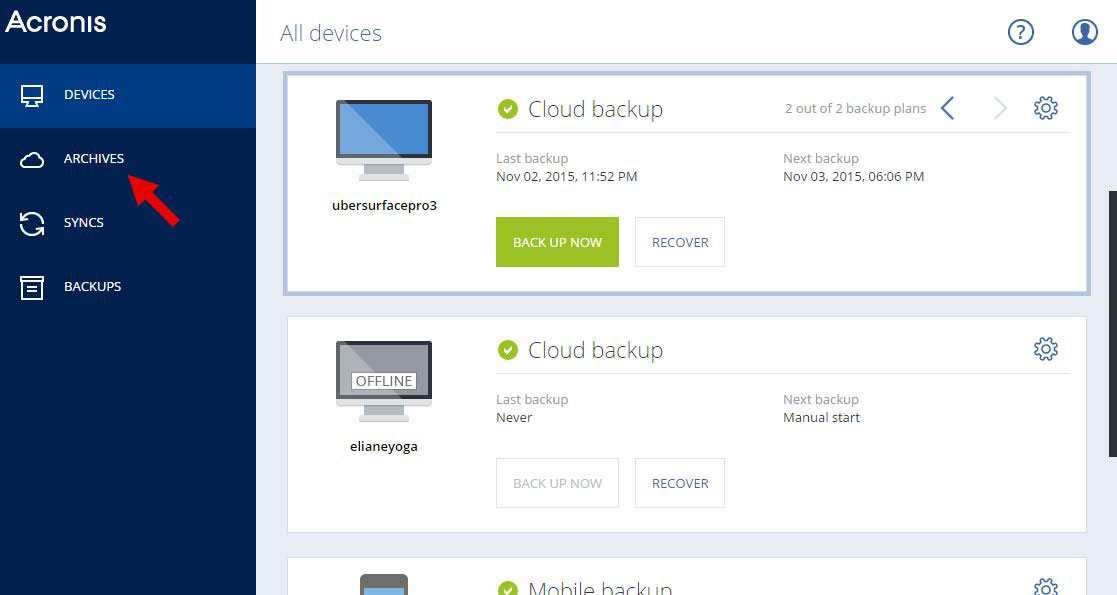
Task: Click the Backups archive box icon
Action: pos(32,287)
